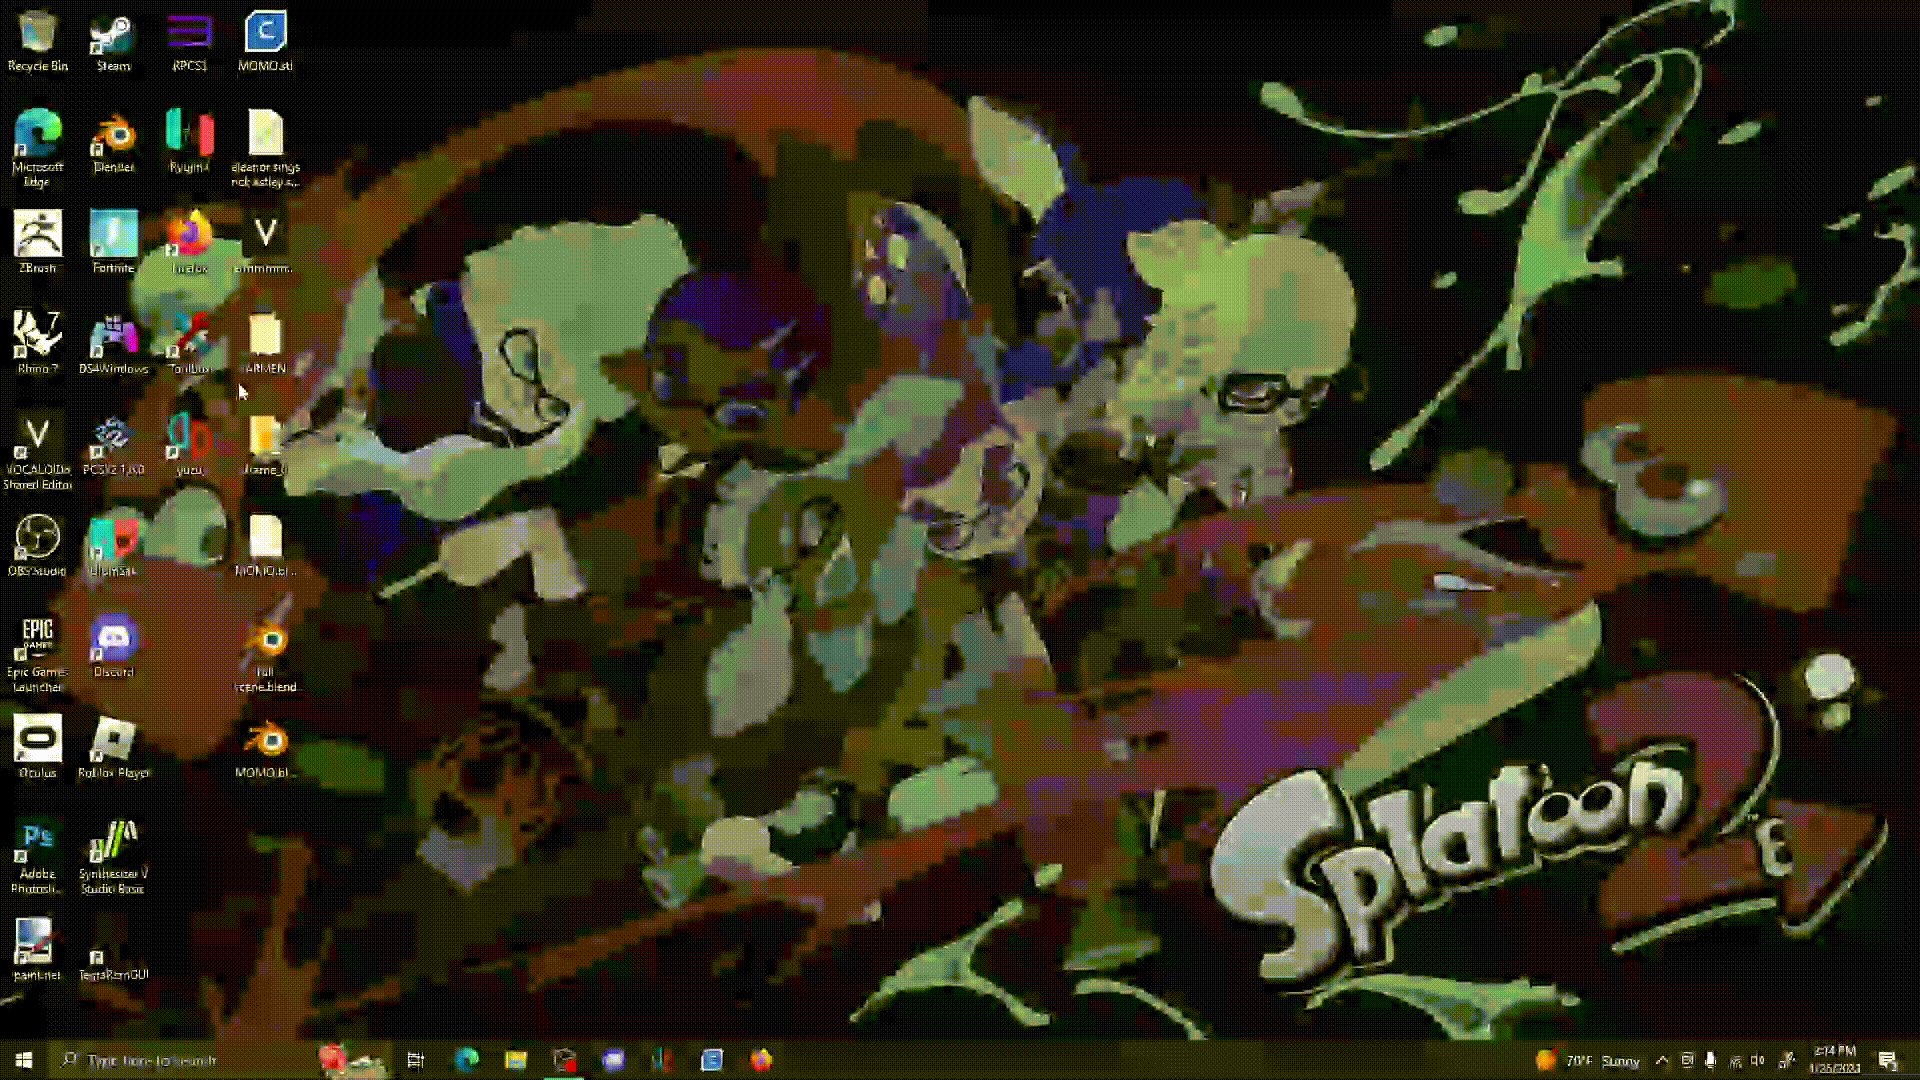Select the Oculus desktop shortcut
Screen dimensions: 1920x1080
tap(38, 748)
